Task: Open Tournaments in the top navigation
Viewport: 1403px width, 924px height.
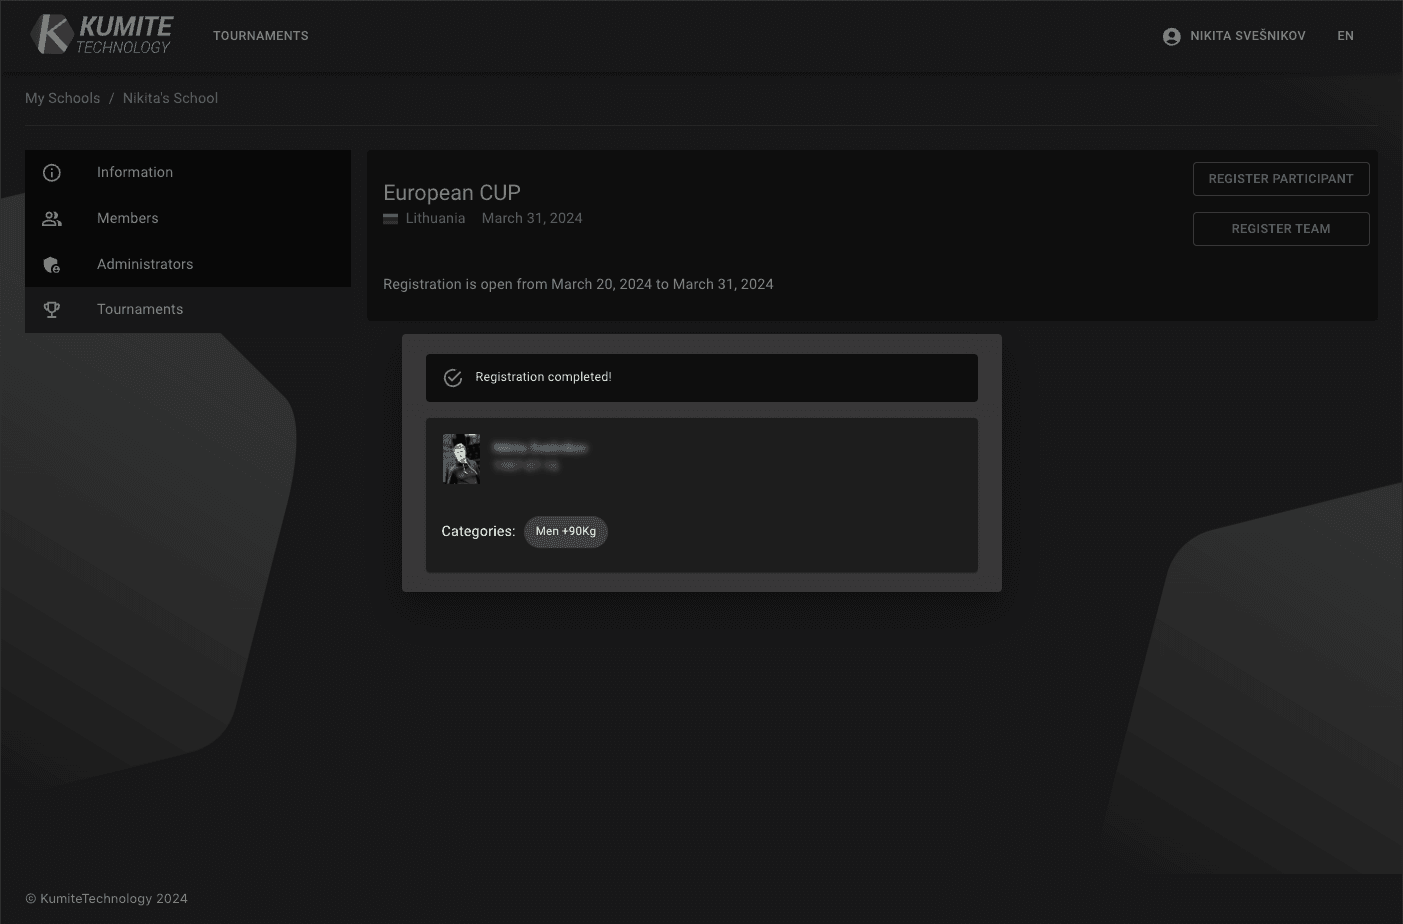Action: click(260, 36)
